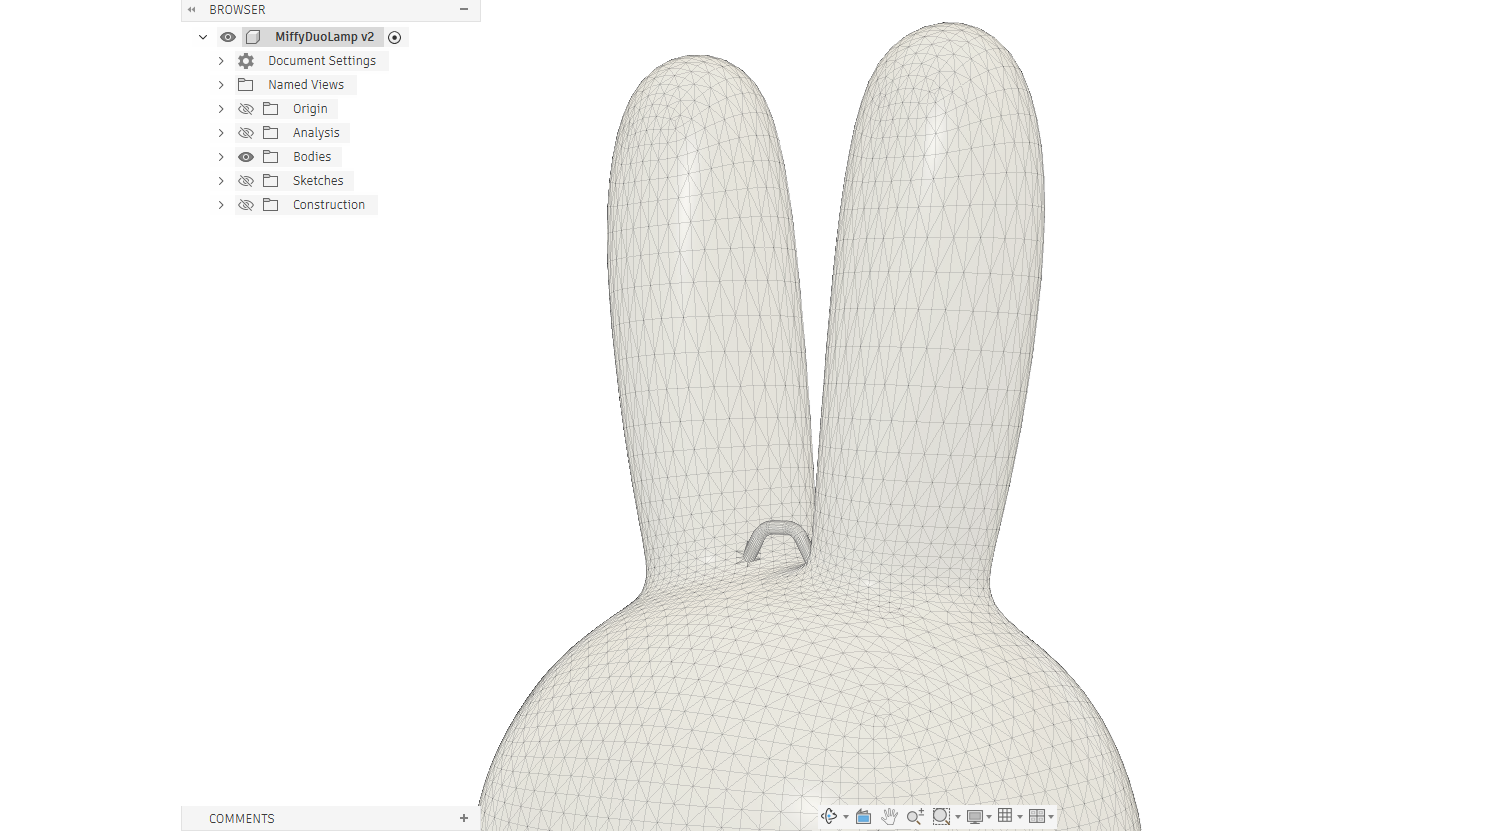Viewport: 1488px width, 837px height.
Task: Add a comment with the plus button
Action: coord(464,818)
